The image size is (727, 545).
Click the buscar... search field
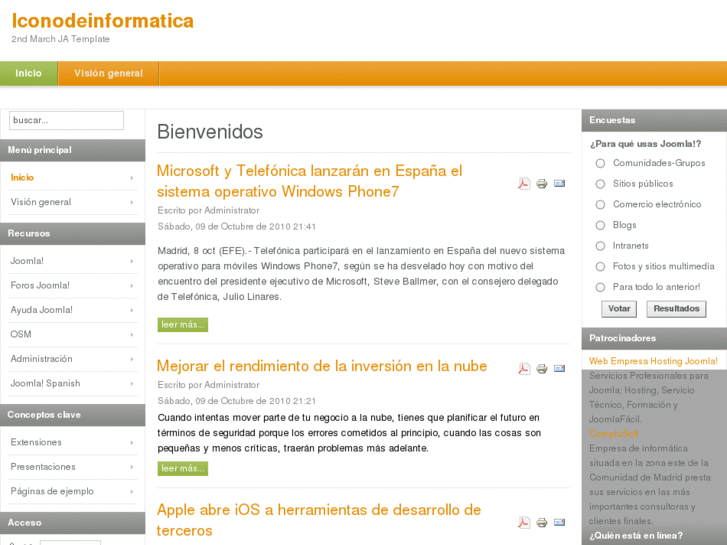point(66,121)
